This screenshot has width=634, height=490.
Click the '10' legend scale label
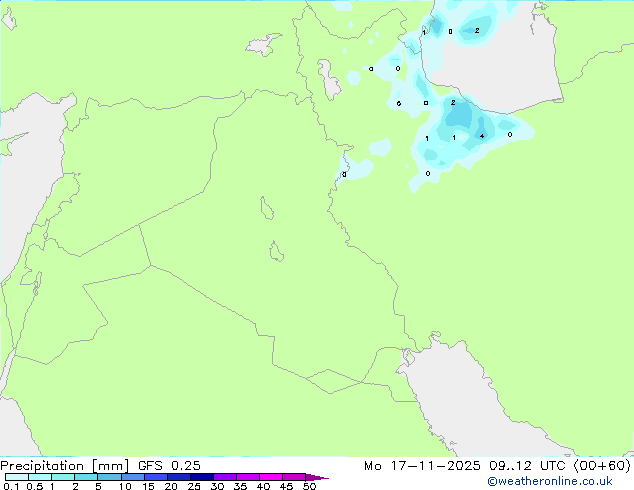pyautogui.click(x=125, y=486)
